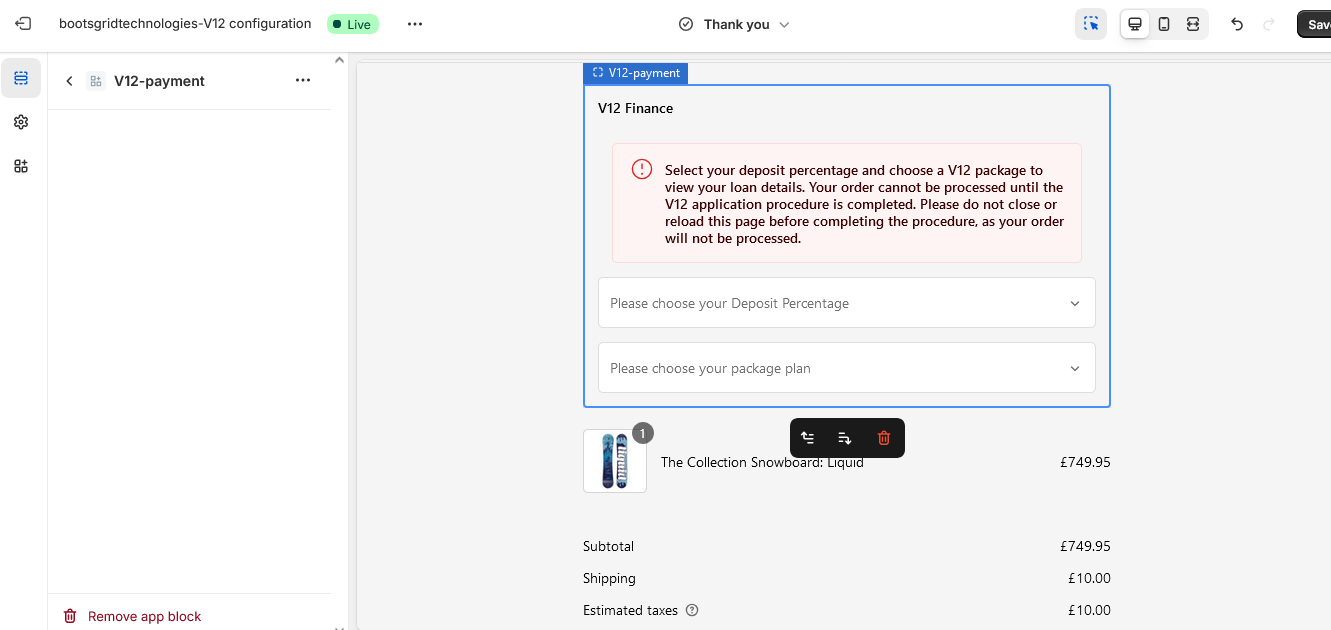Open the Settings gear panel
Viewport: 1331px width, 630px height.
21,122
